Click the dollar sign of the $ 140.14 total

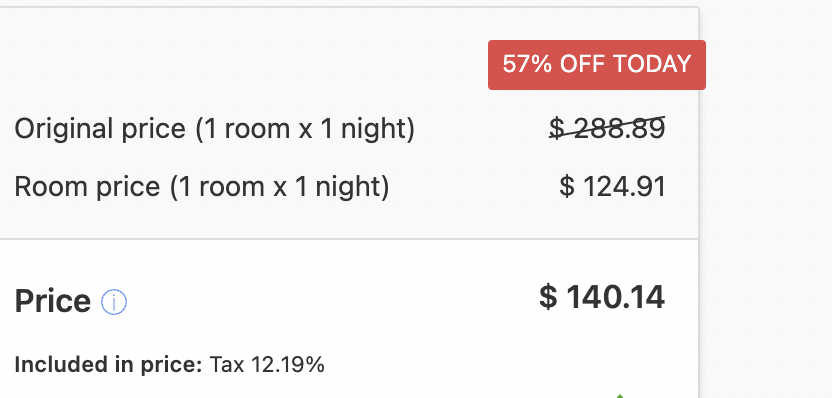click(x=548, y=297)
